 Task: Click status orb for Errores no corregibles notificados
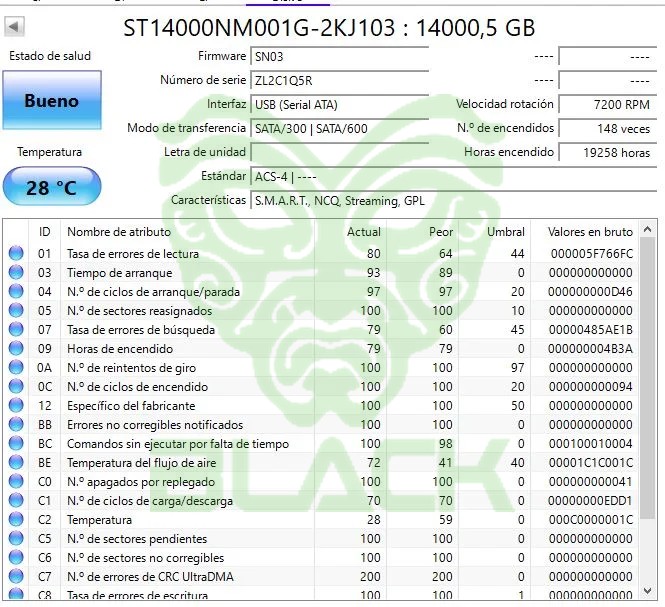(16, 425)
